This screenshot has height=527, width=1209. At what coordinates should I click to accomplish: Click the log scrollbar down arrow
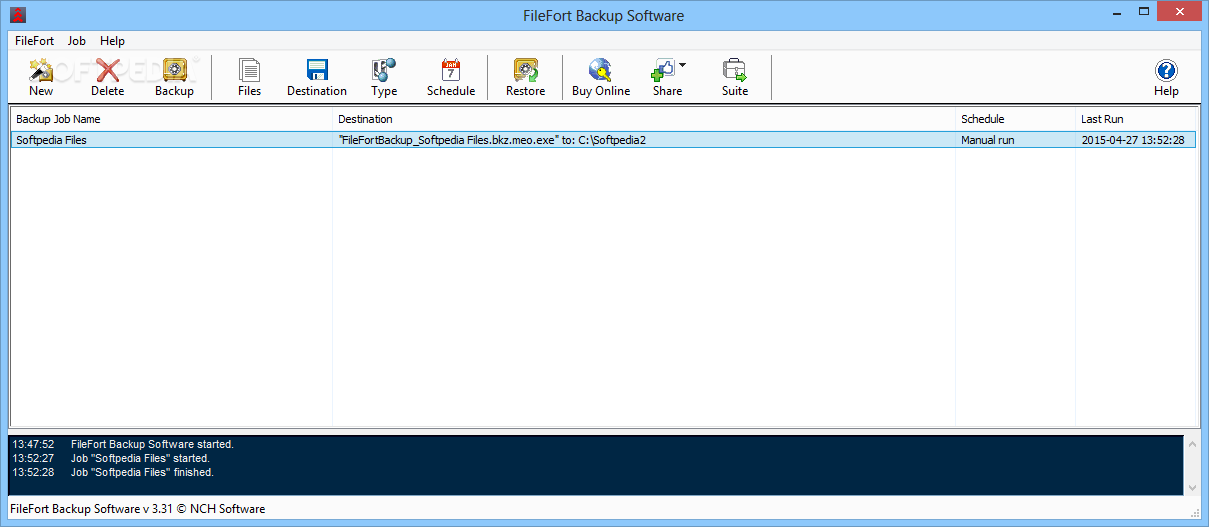(1191, 487)
